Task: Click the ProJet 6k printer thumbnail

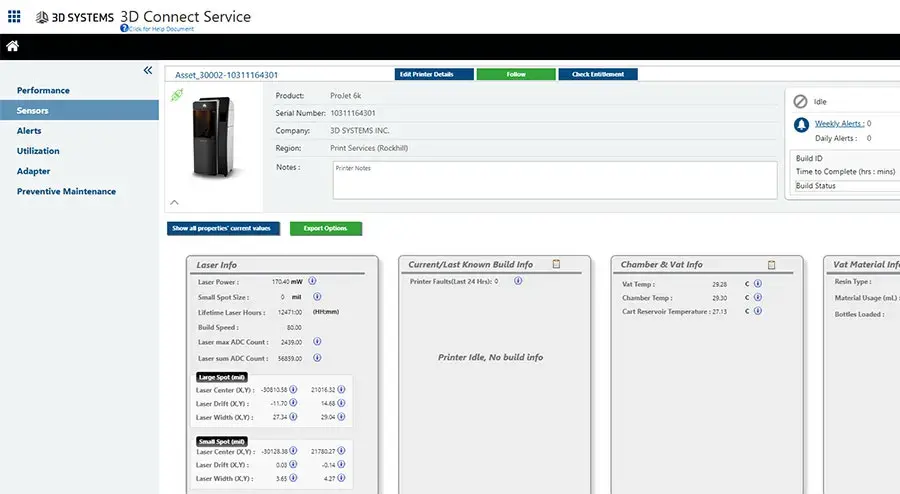Action: (214, 137)
